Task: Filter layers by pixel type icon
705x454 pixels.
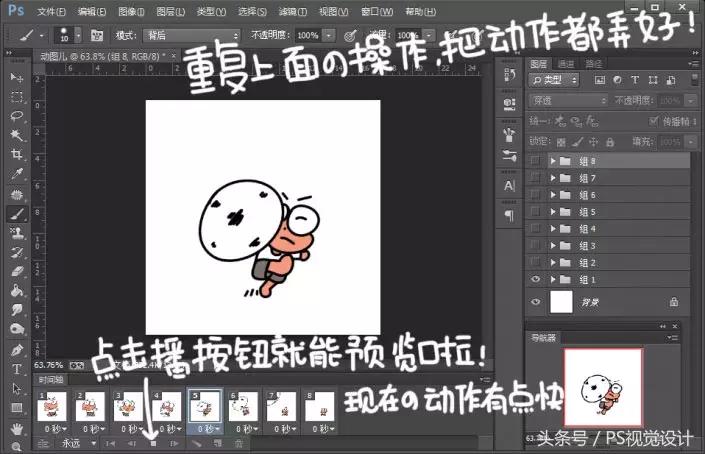Action: click(x=599, y=80)
